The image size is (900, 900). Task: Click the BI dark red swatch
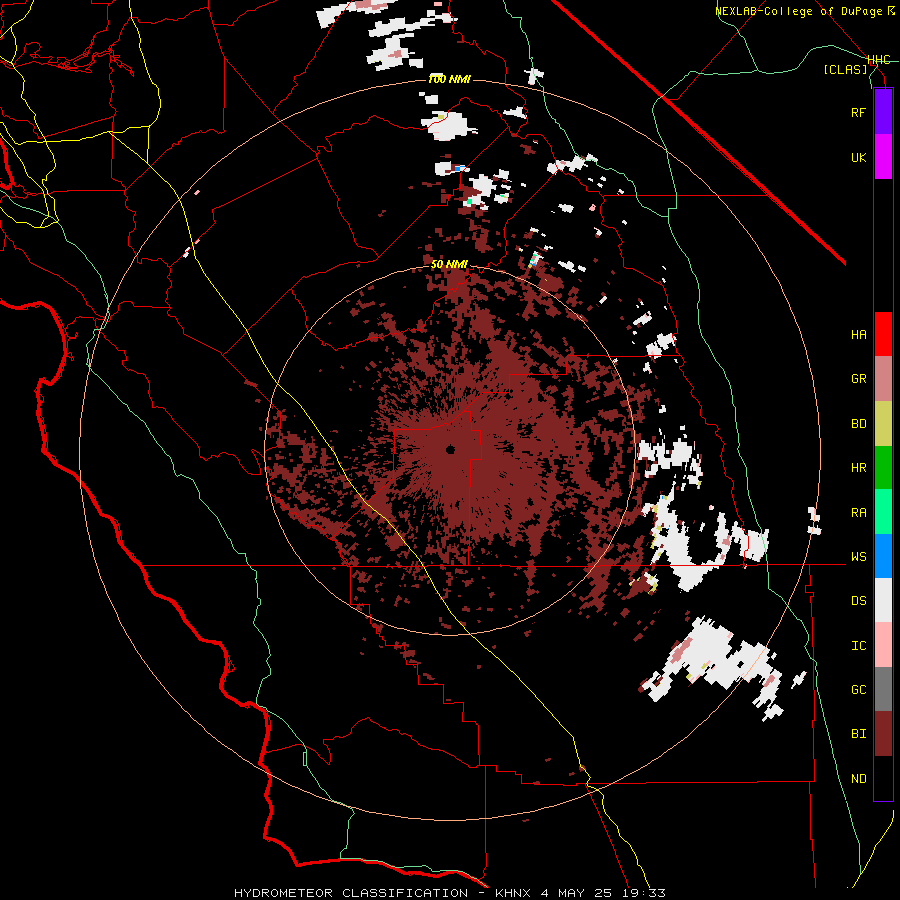coord(883,734)
